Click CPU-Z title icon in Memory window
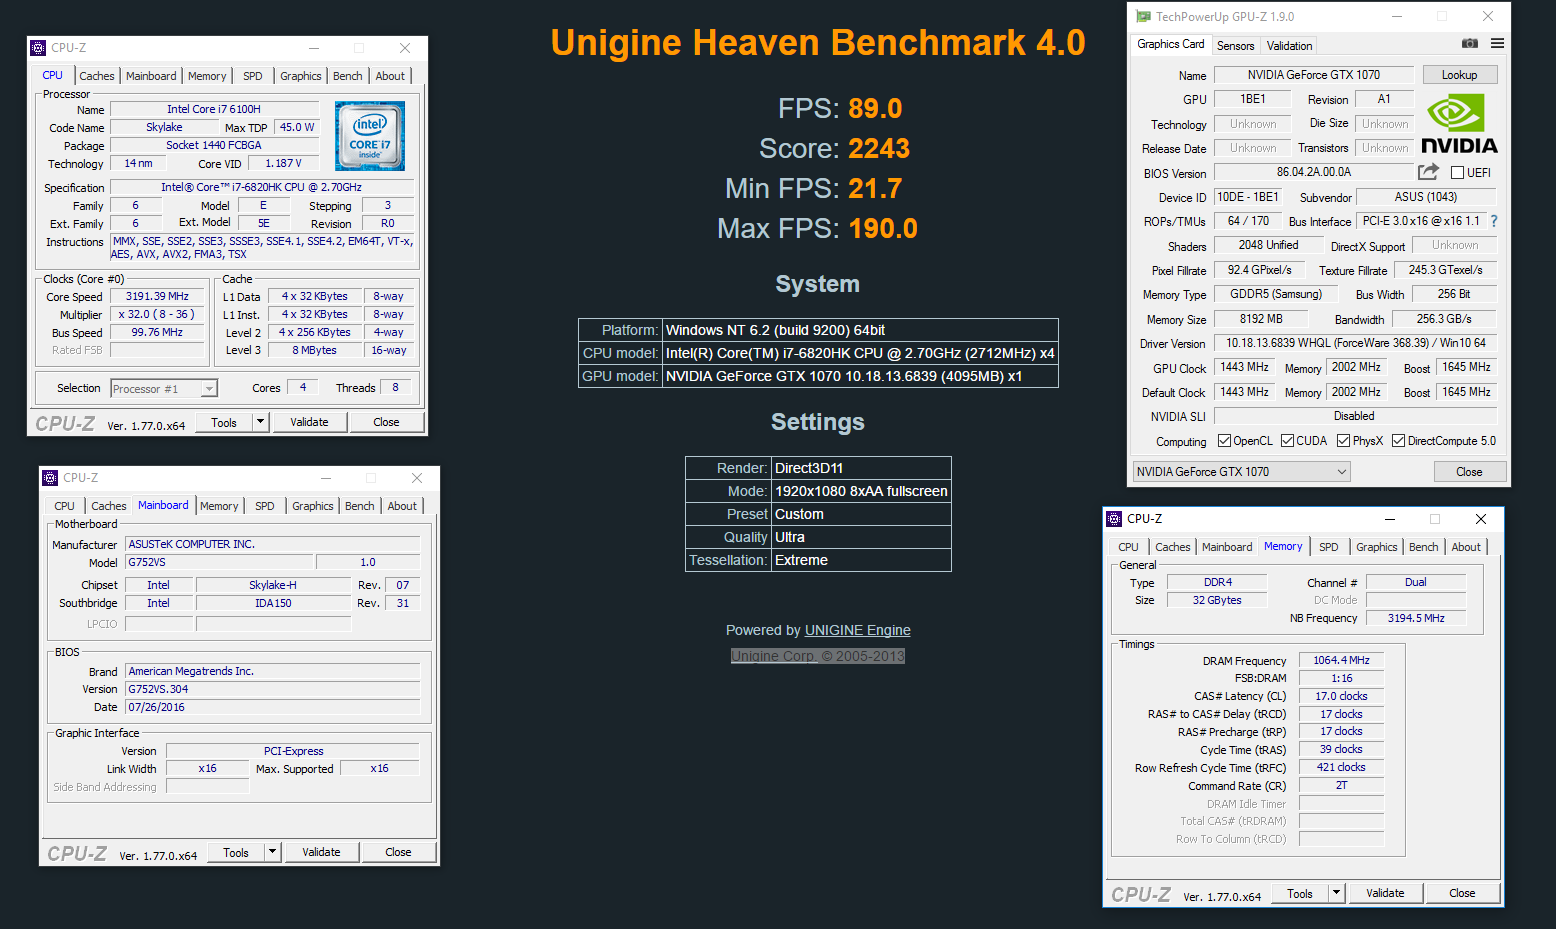 1114,519
